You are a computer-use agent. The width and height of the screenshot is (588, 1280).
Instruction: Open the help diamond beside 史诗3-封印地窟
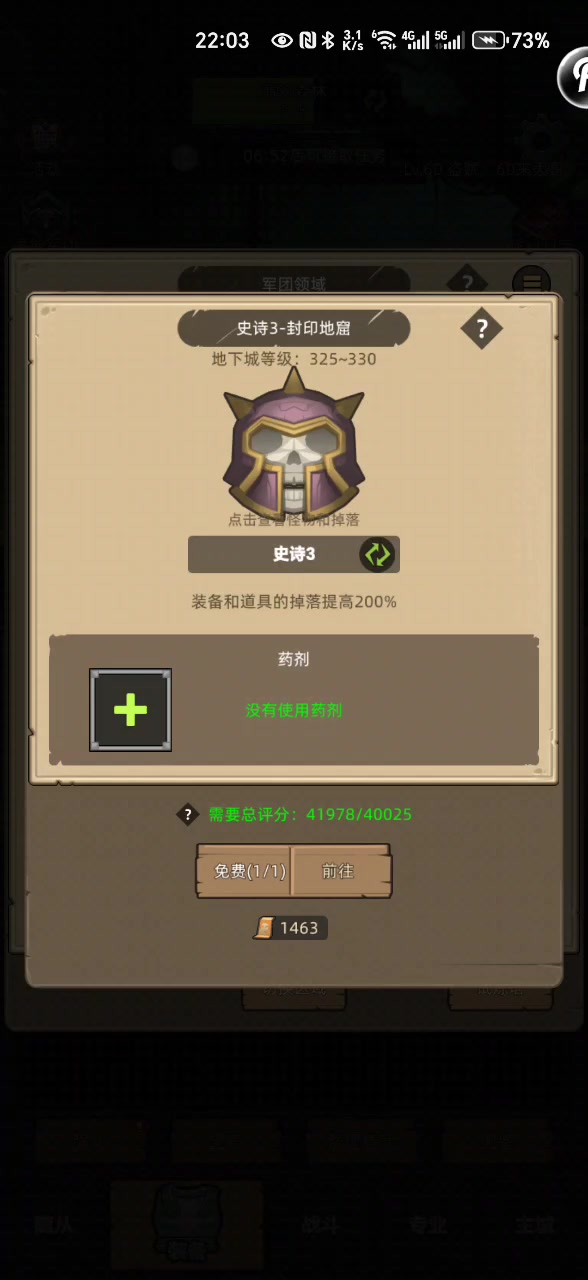[481, 328]
